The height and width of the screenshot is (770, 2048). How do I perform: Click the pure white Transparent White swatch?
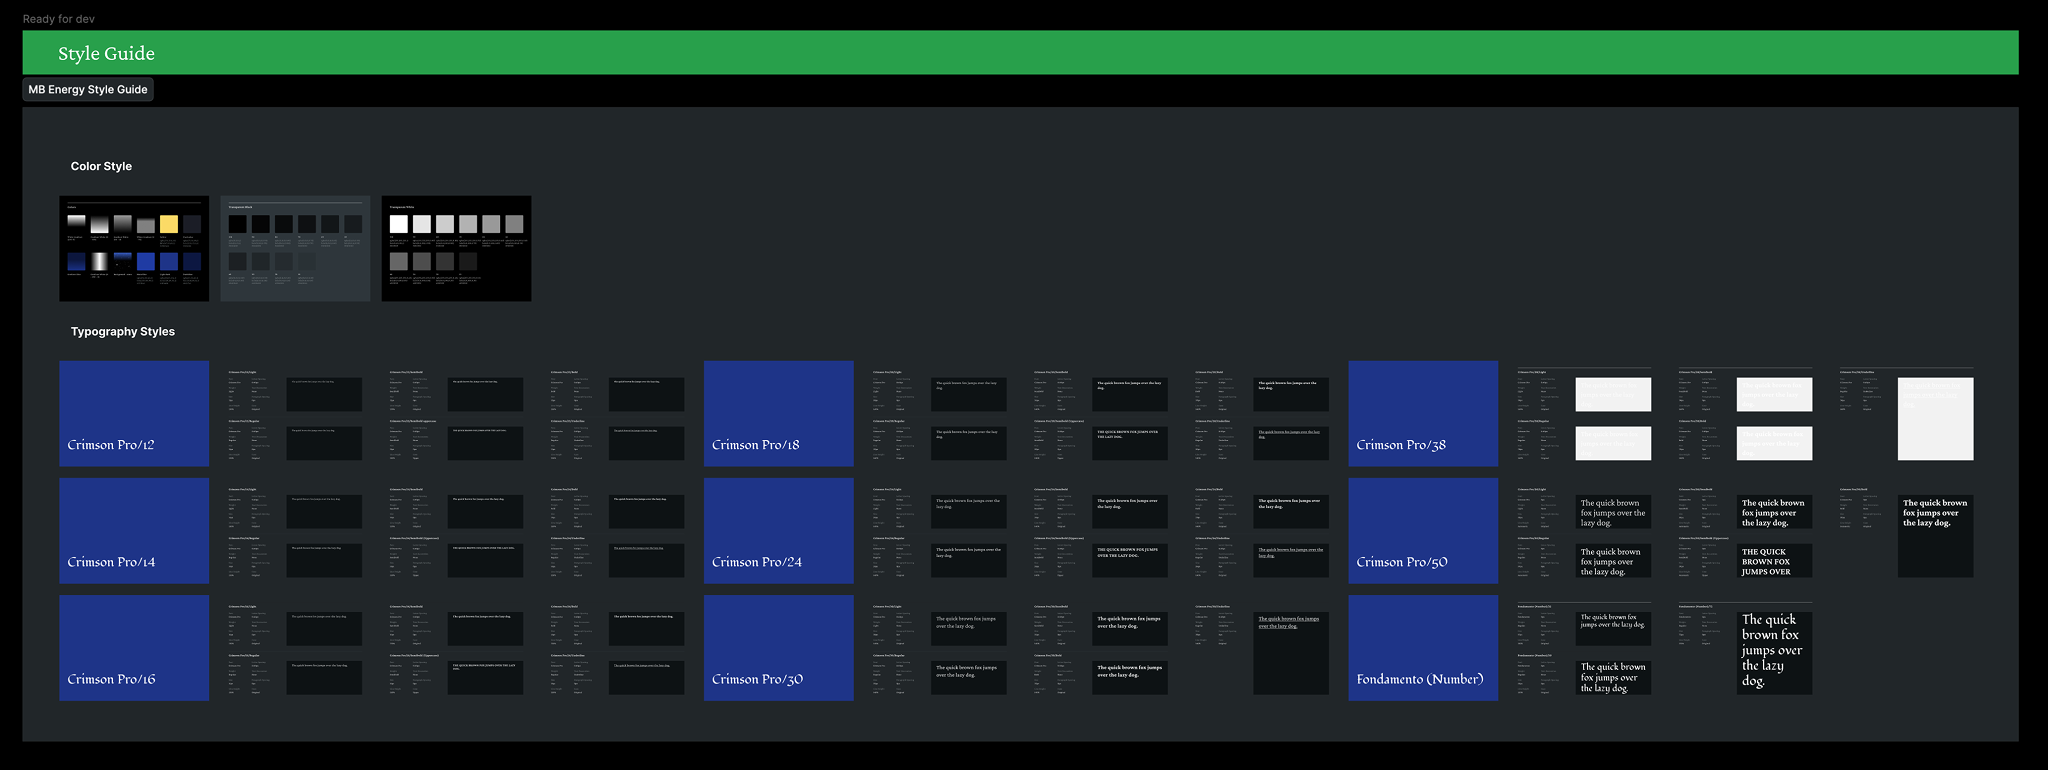399,224
